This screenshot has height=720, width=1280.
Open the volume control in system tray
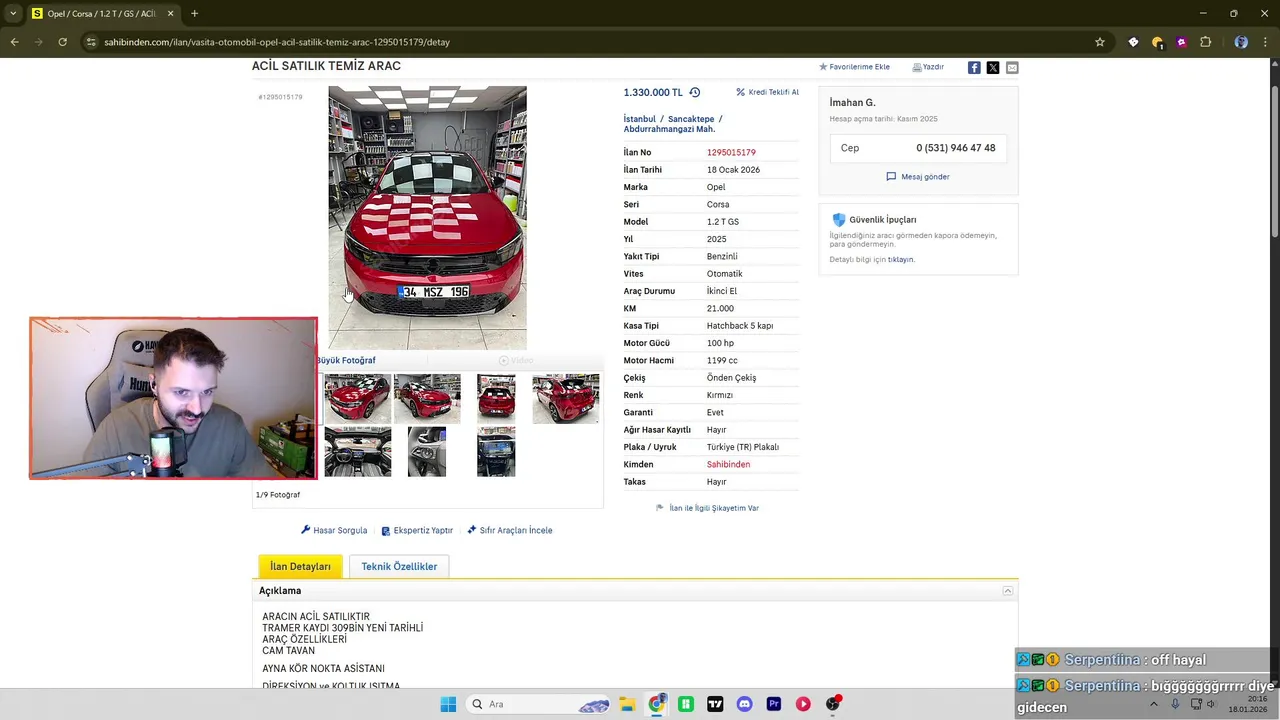click(x=1211, y=704)
